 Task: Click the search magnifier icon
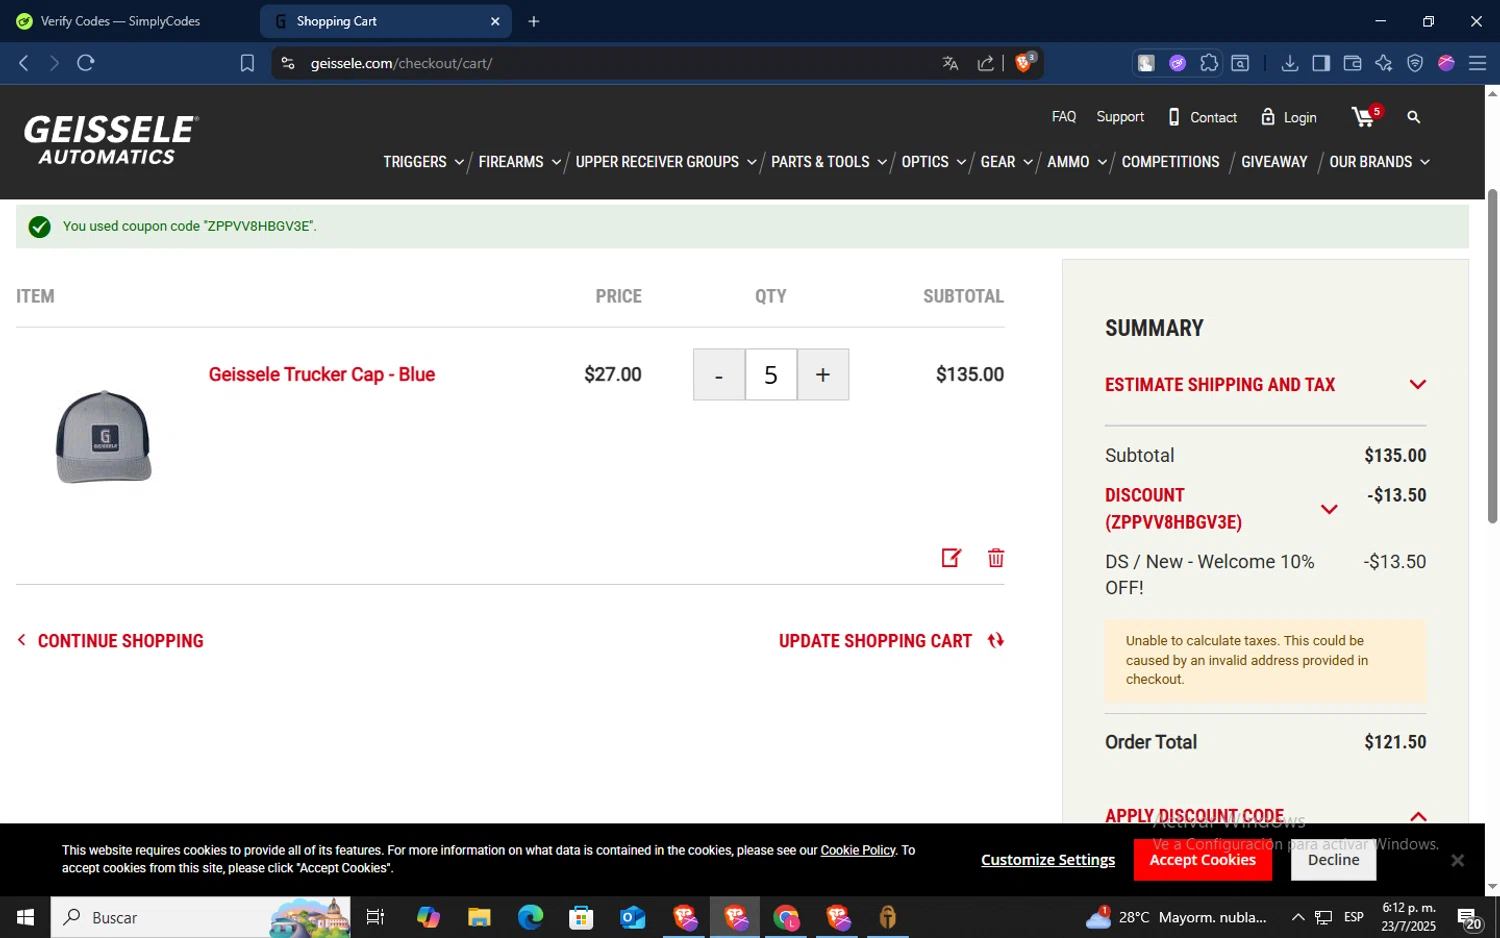[1413, 117]
